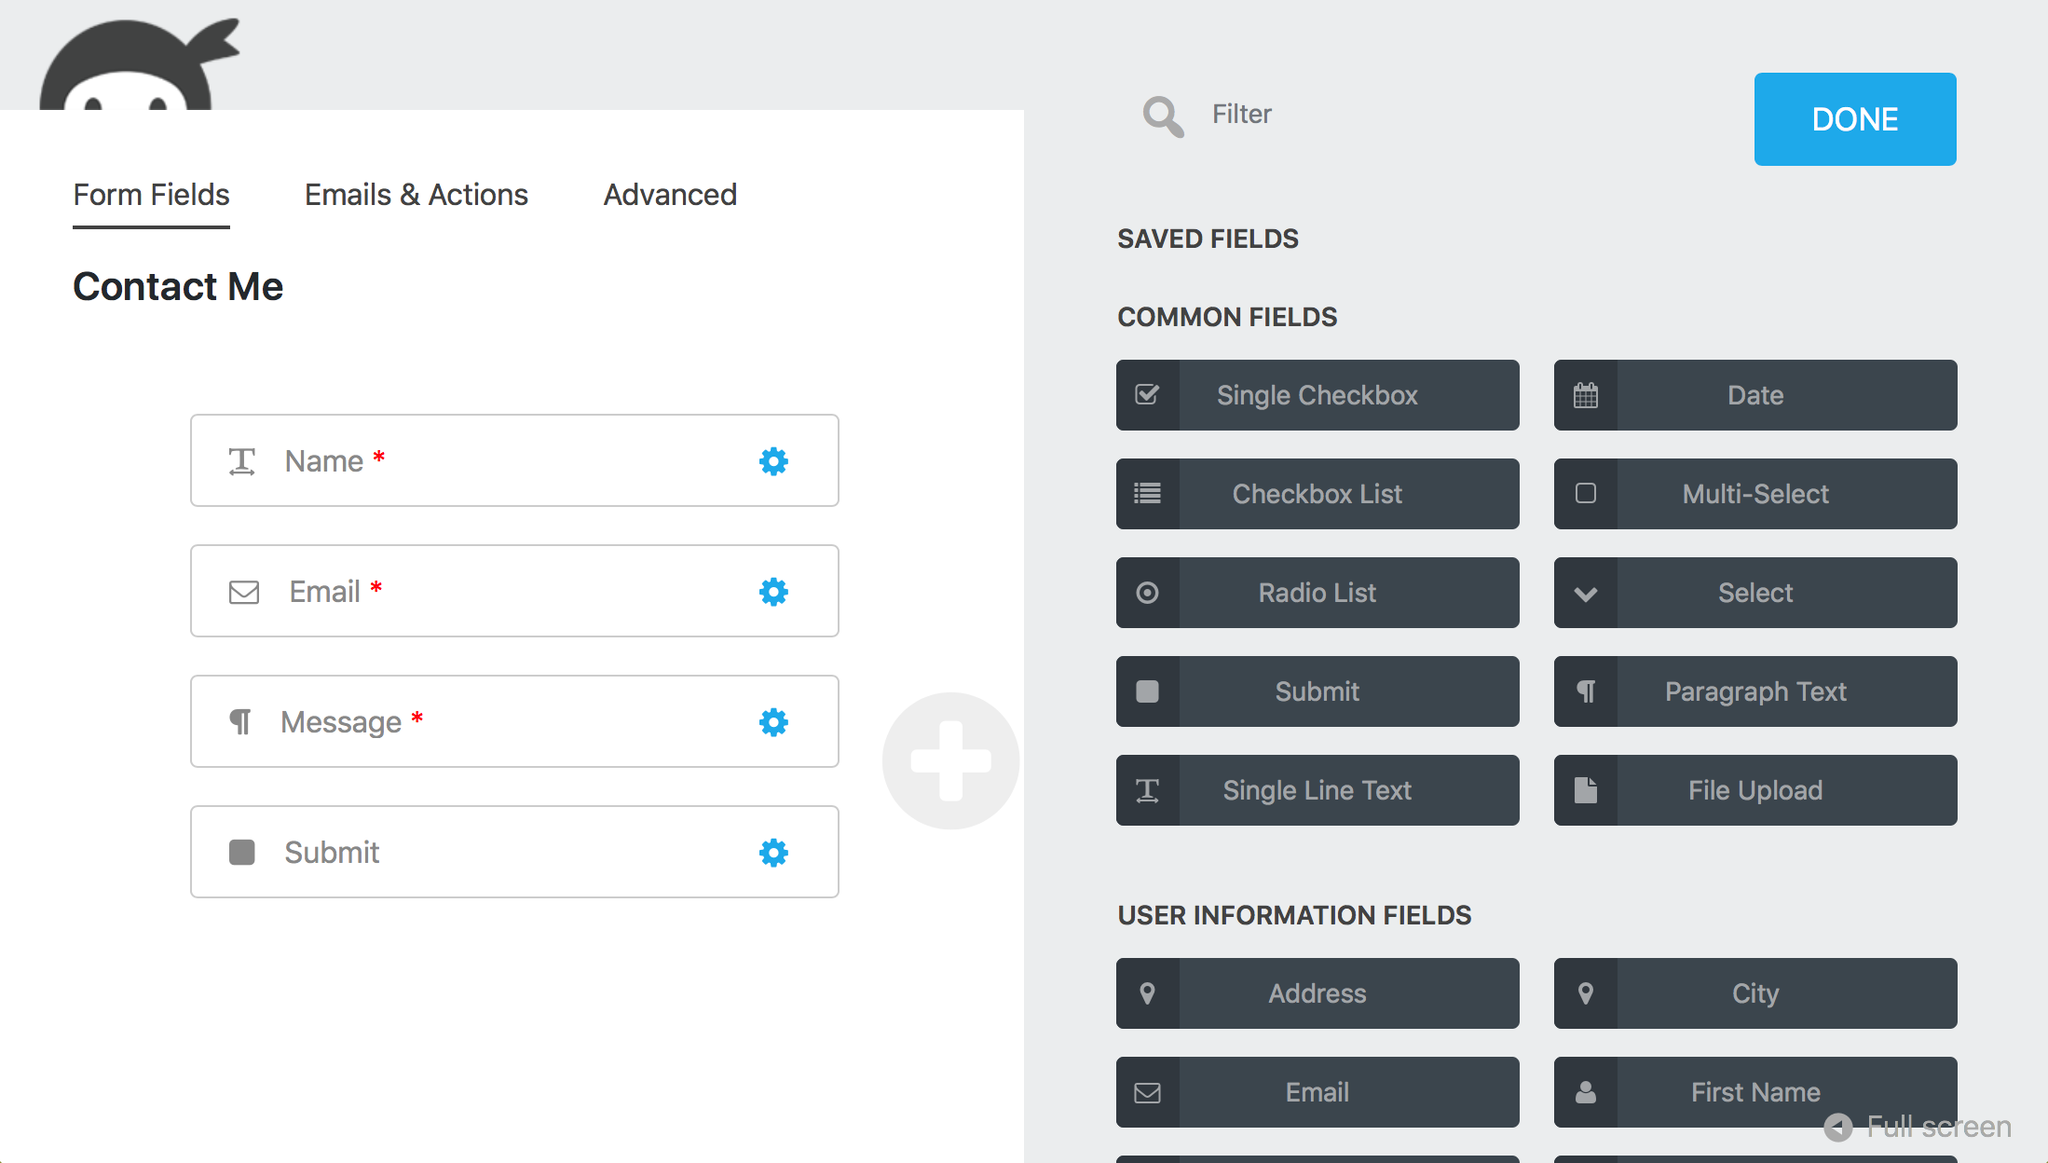The width and height of the screenshot is (2048, 1163).
Task: Add a Checkbox List field
Action: tap(1317, 494)
